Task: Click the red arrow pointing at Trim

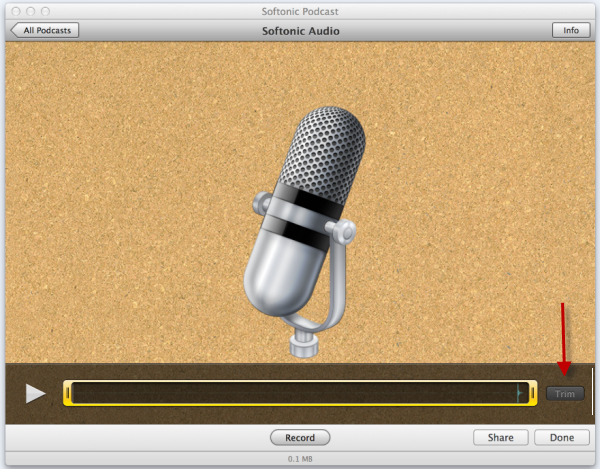Action: (x=563, y=338)
